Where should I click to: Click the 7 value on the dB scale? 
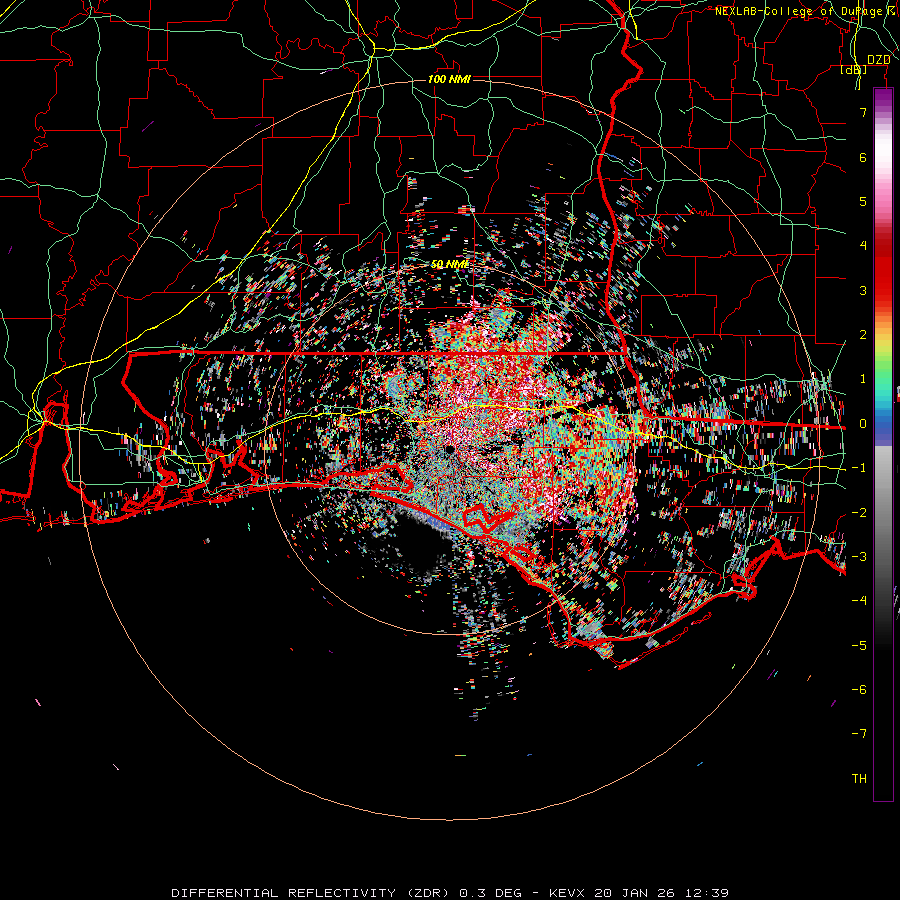pyautogui.click(x=863, y=112)
